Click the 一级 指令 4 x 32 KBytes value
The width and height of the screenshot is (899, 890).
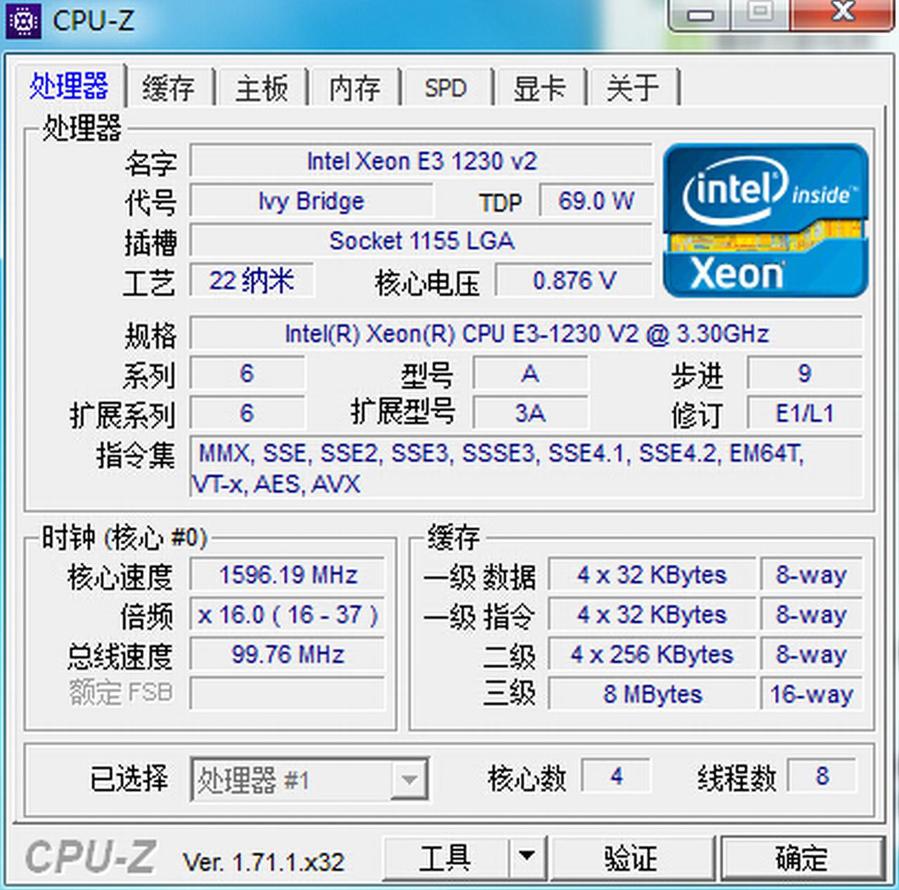point(652,615)
